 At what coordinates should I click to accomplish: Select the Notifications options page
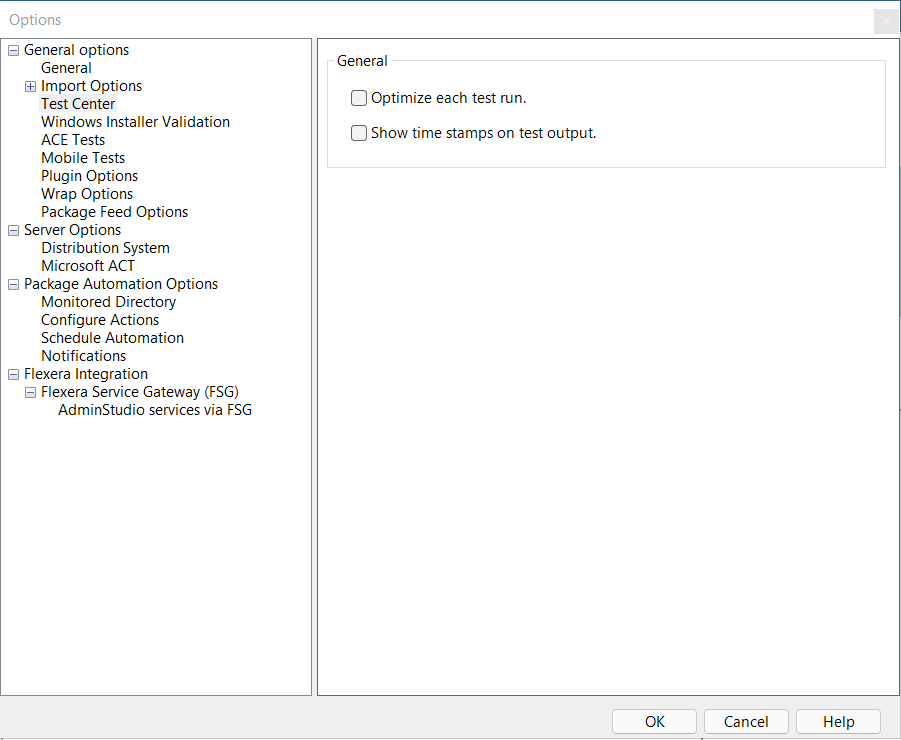pos(83,355)
